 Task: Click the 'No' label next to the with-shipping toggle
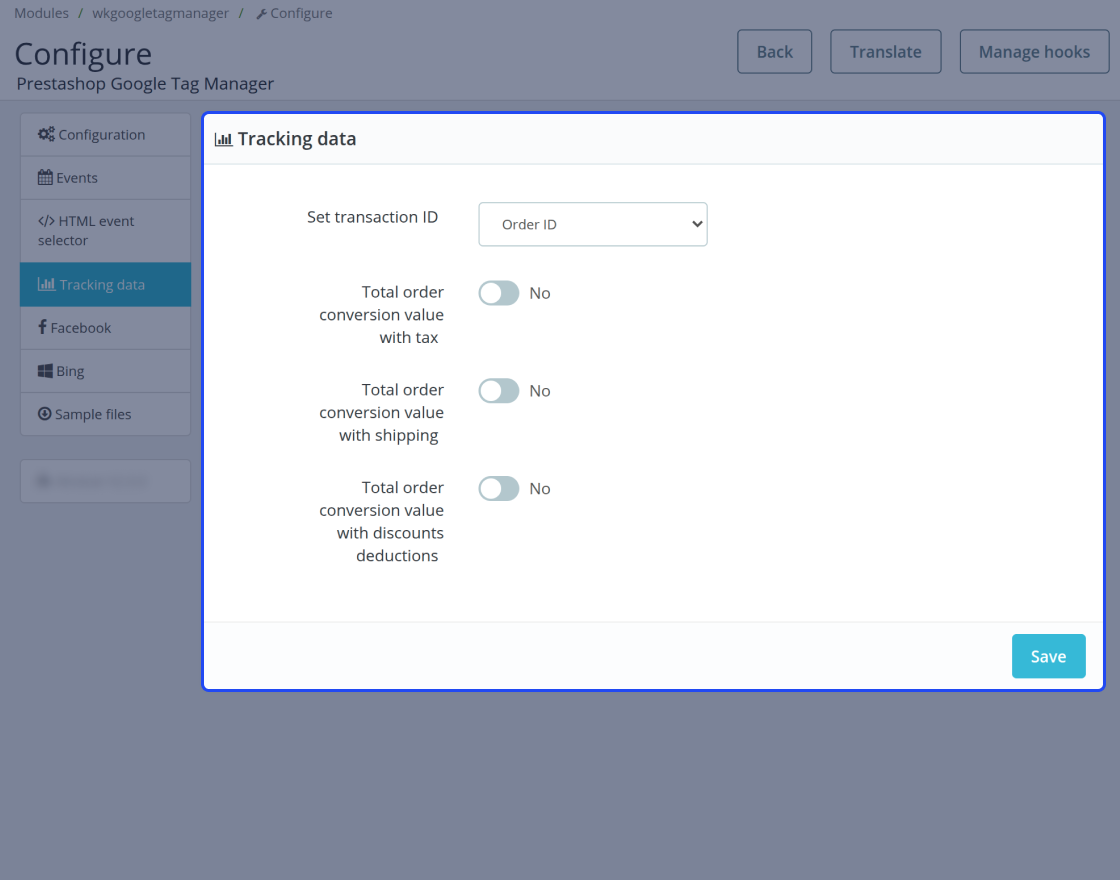tap(540, 391)
